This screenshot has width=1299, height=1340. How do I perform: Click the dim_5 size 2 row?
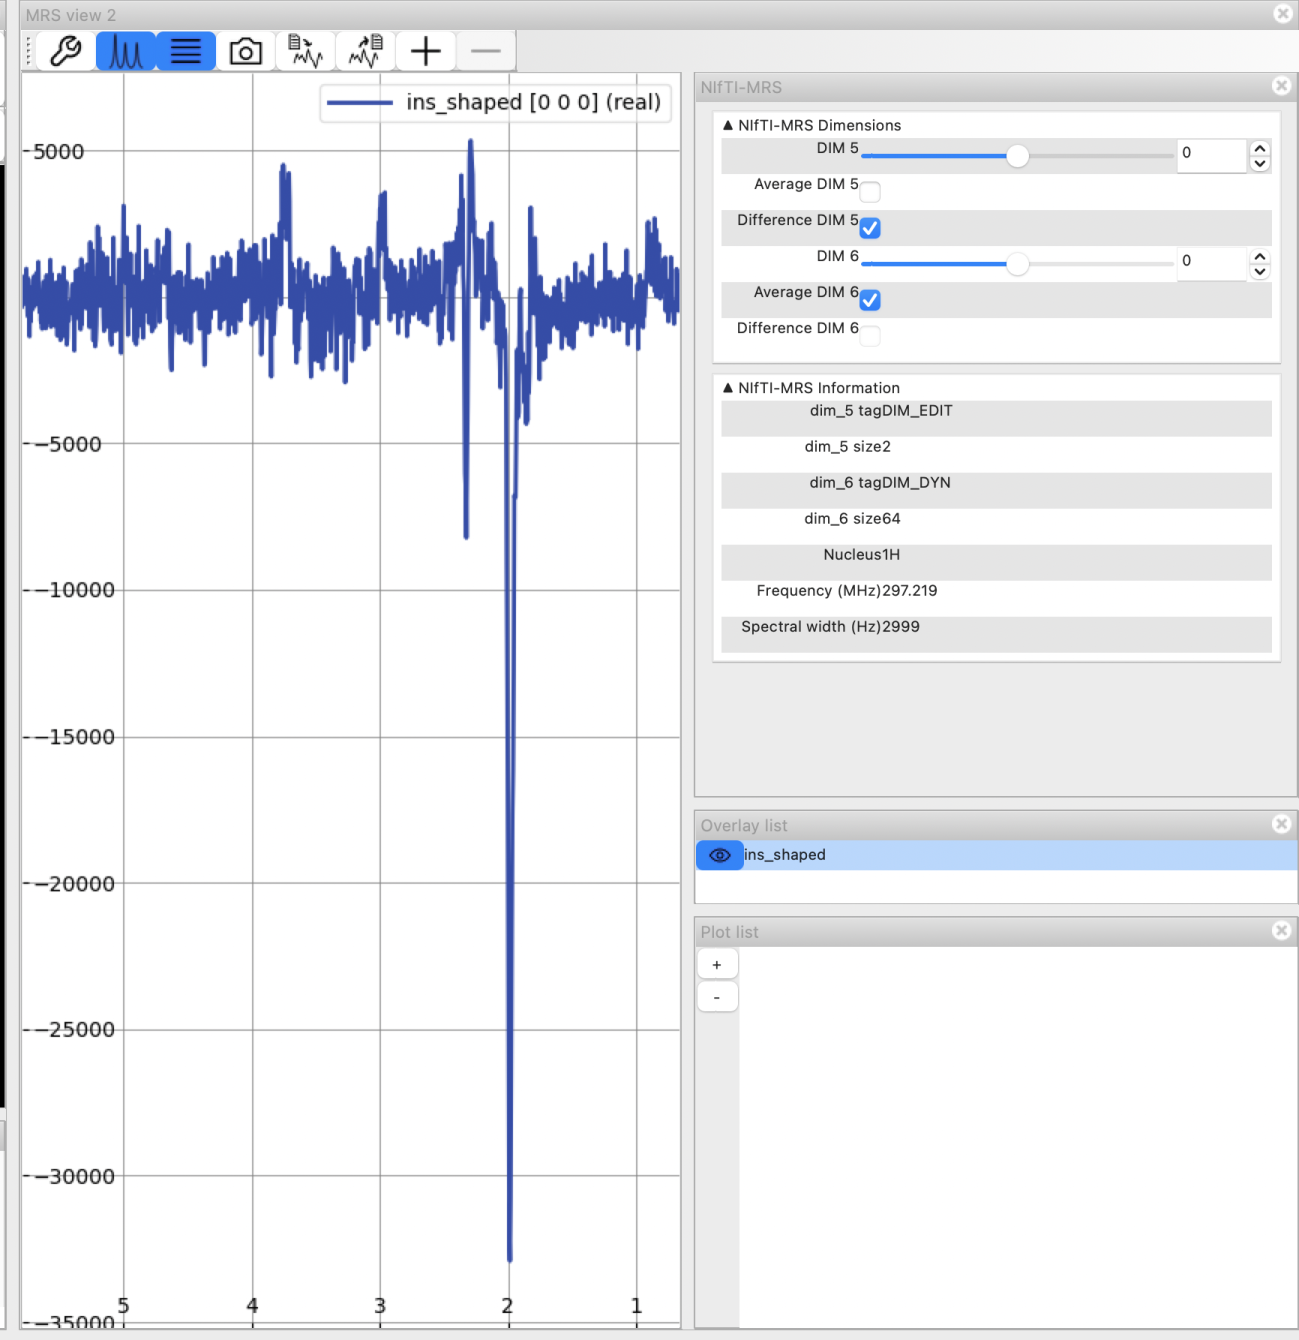pyautogui.click(x=996, y=454)
